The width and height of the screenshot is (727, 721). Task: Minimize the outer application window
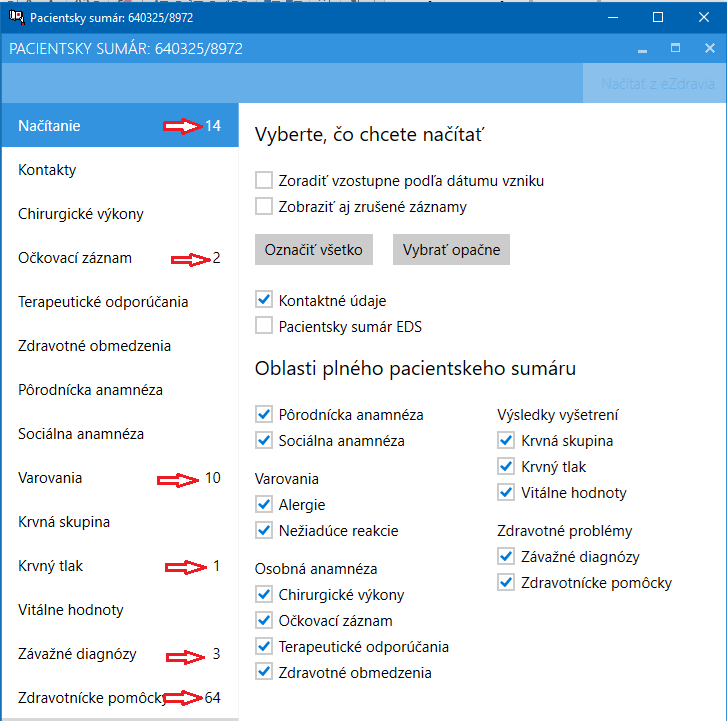pyautogui.click(x=613, y=17)
